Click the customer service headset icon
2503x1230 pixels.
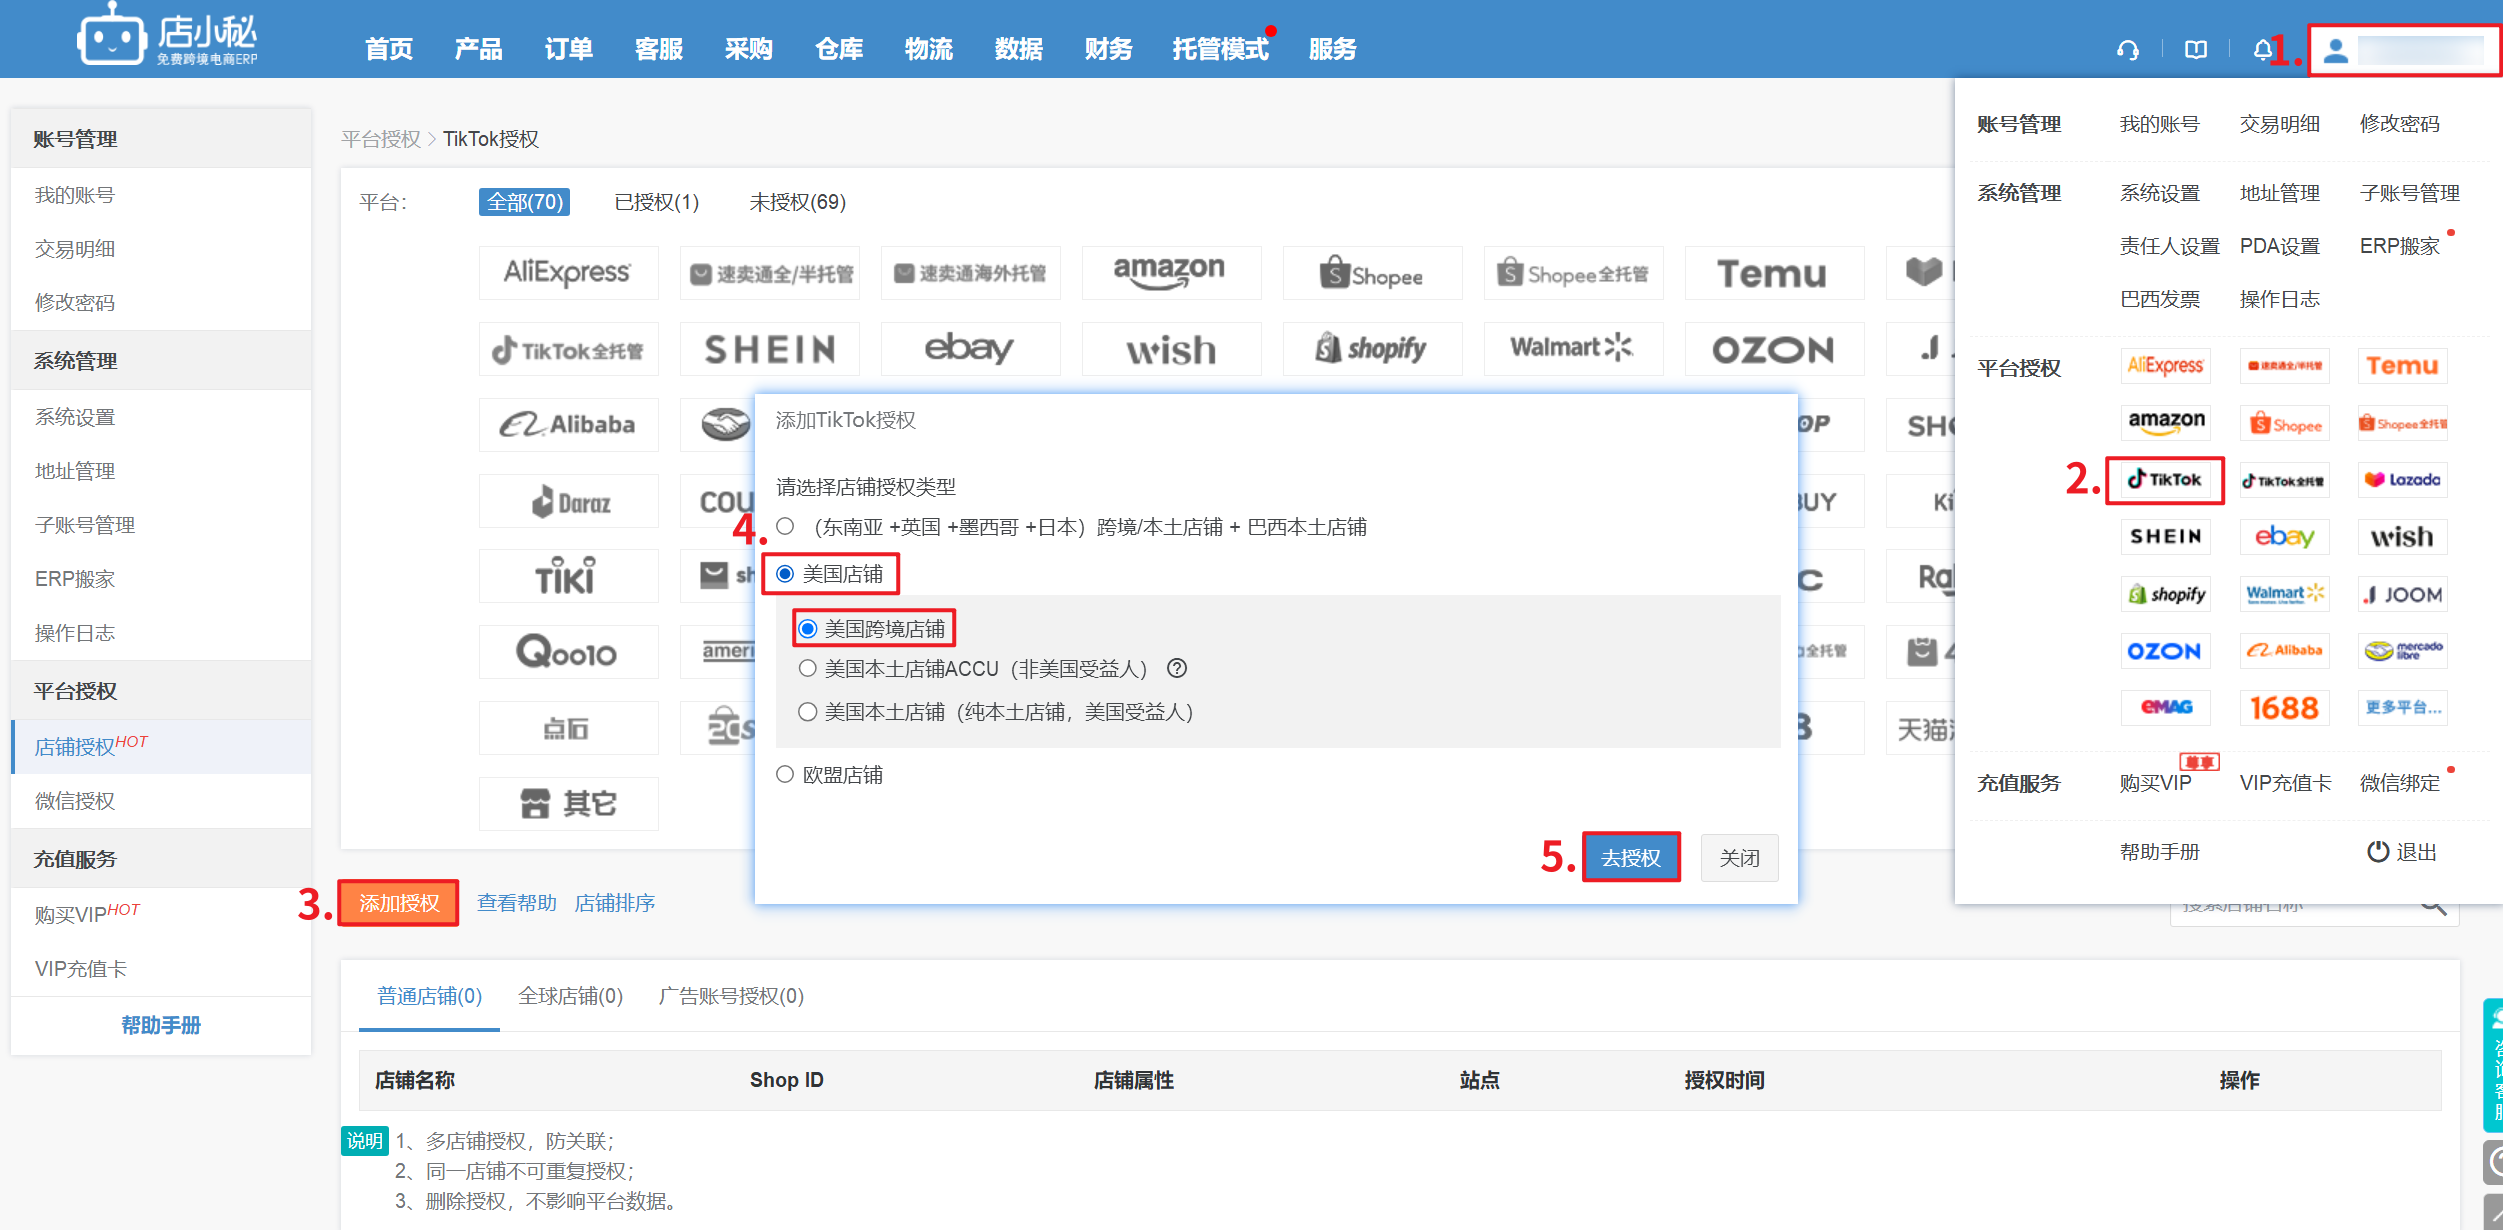(x=2128, y=50)
